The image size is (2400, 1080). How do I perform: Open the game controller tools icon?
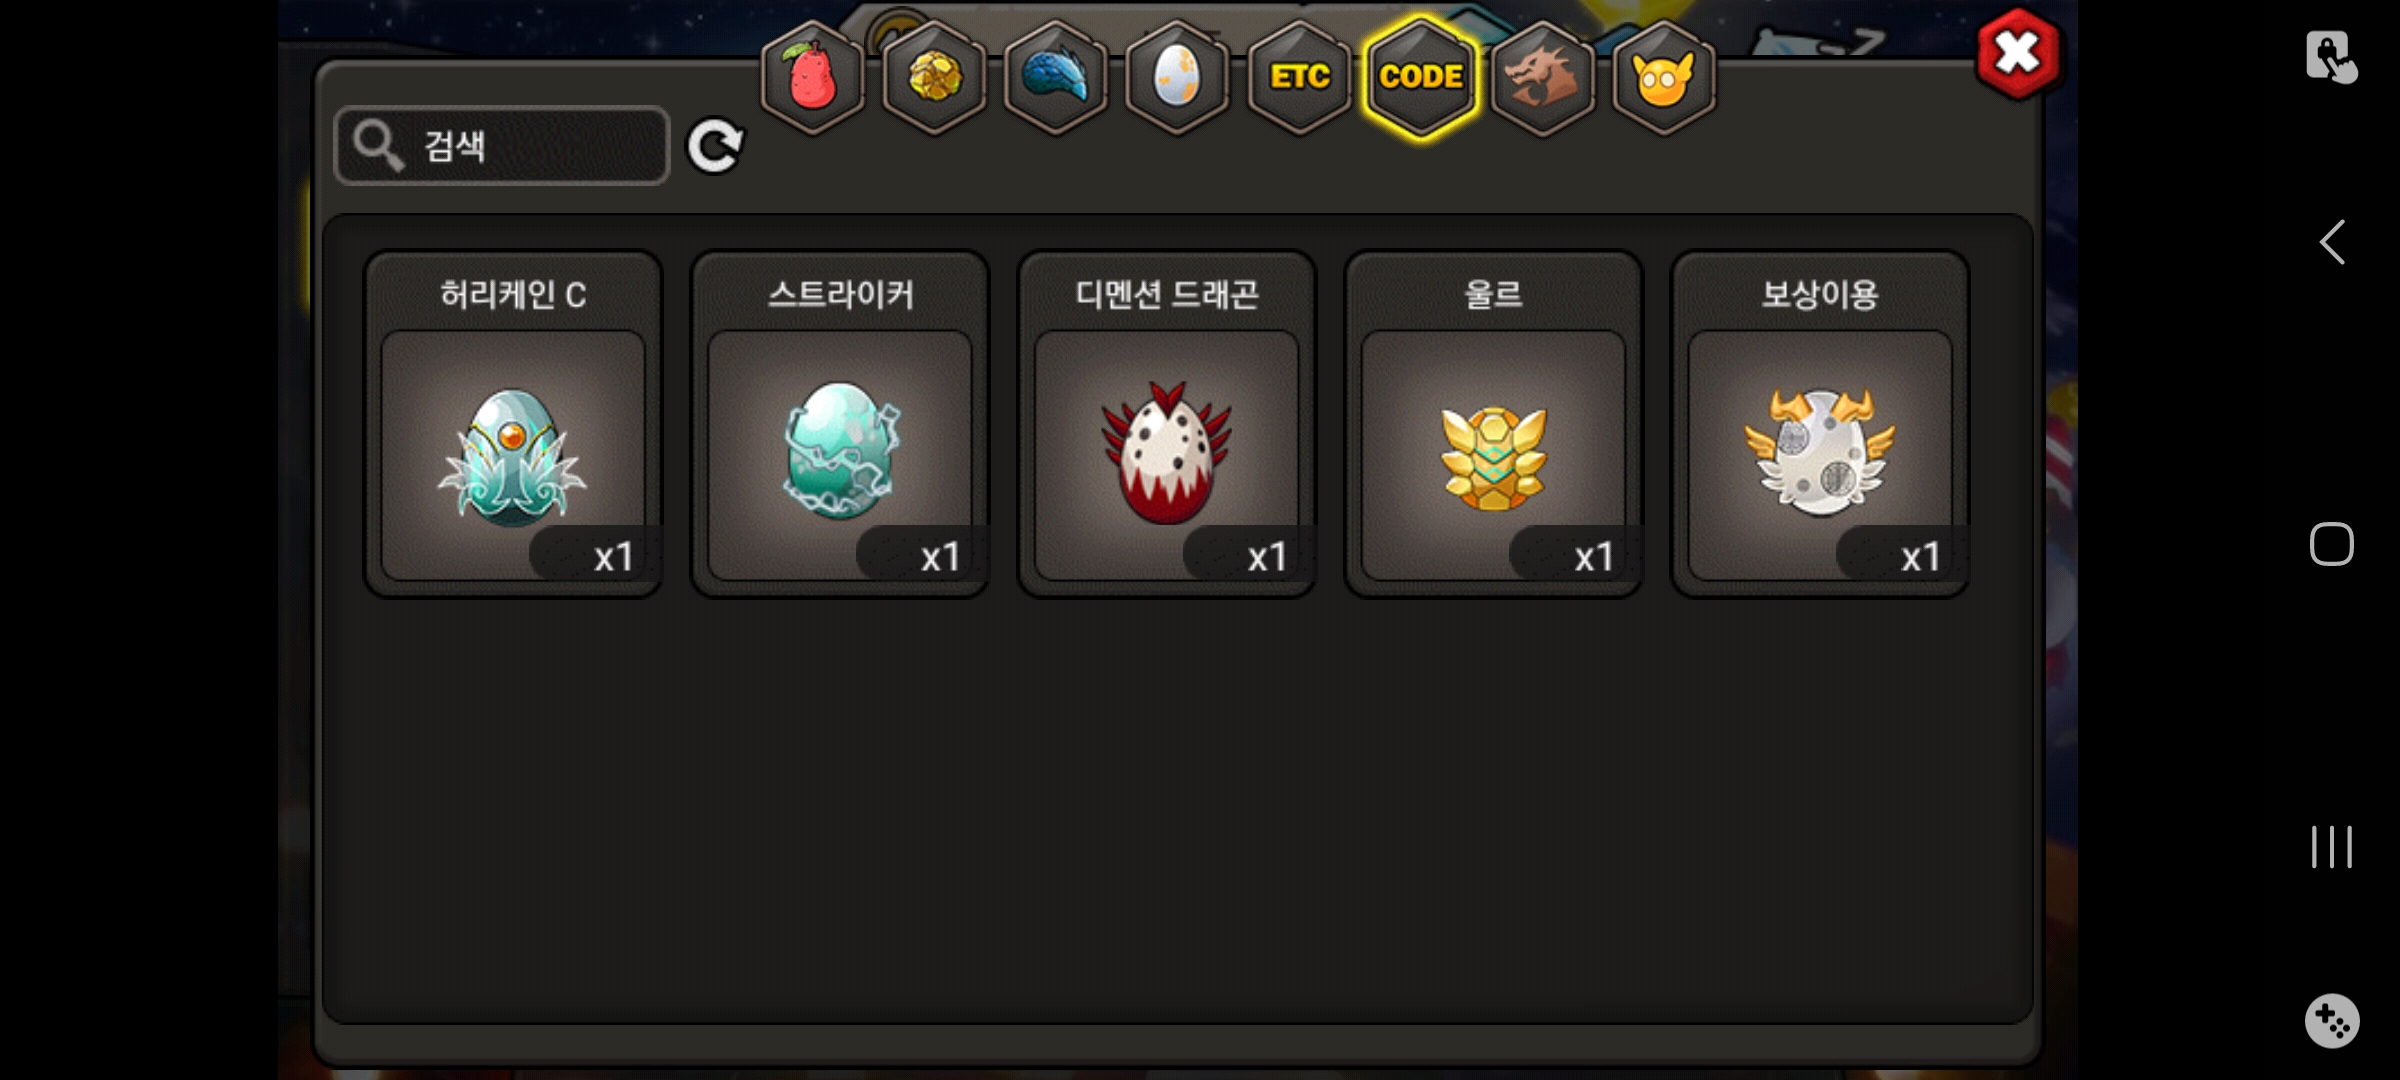[x=2332, y=1021]
